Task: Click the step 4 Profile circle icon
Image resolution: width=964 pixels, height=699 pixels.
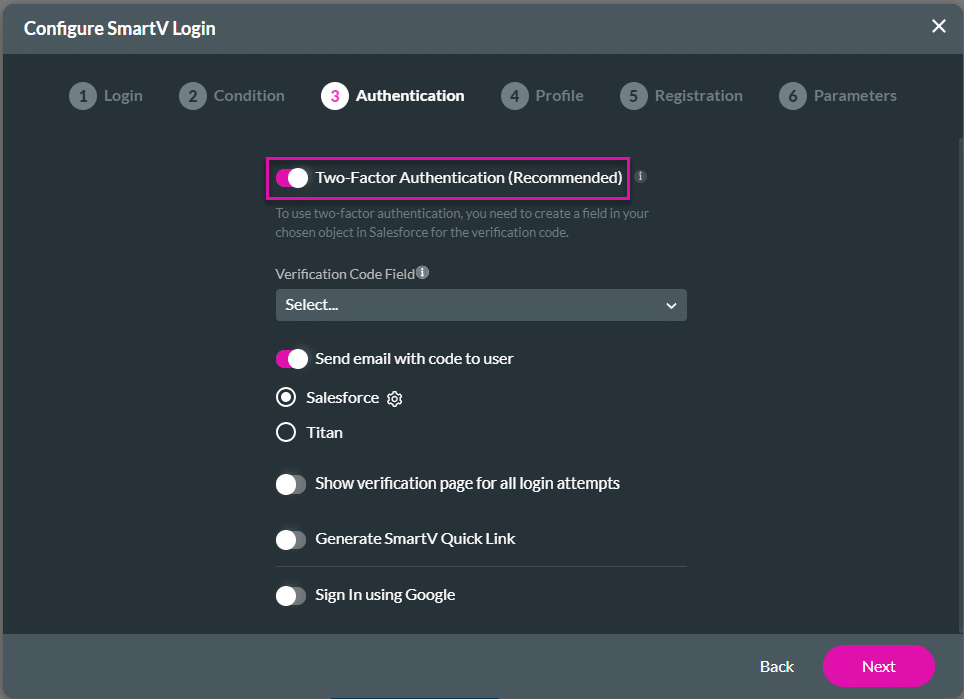Action: (514, 95)
